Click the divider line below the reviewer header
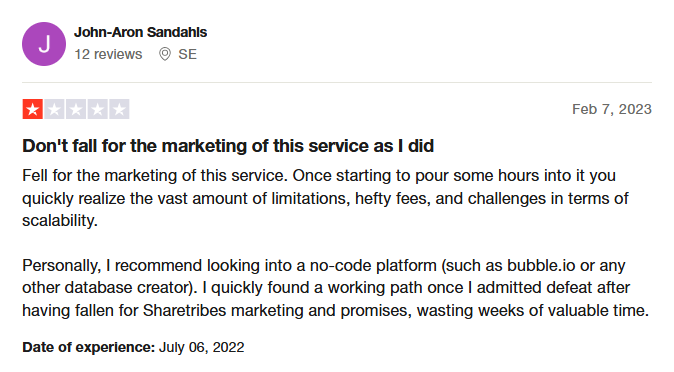Screen dimensions: 674x372 (337, 82)
